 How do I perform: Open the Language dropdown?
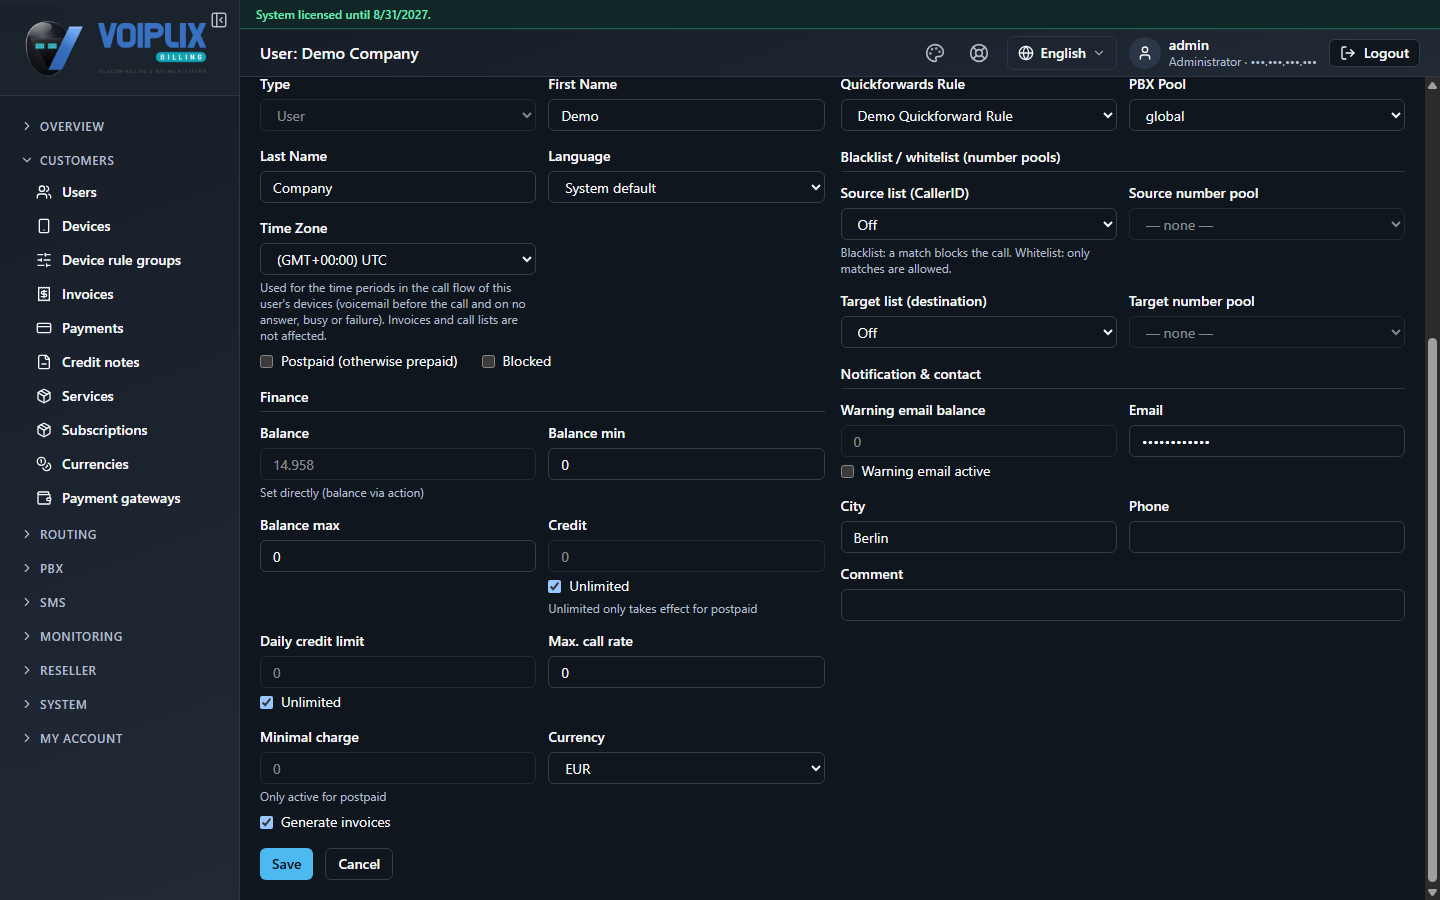686,188
